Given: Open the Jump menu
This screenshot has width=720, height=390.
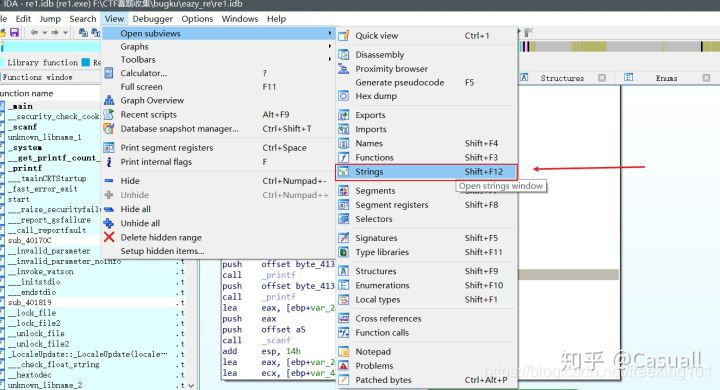Looking at the screenshot, I should point(50,19).
